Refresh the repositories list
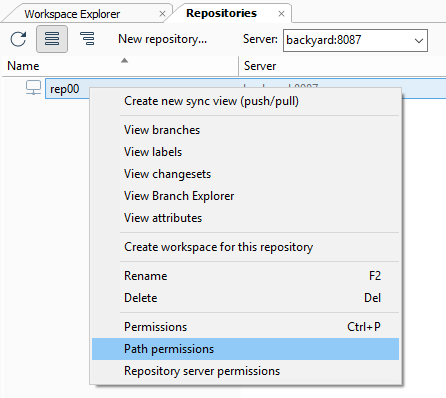 coord(18,39)
